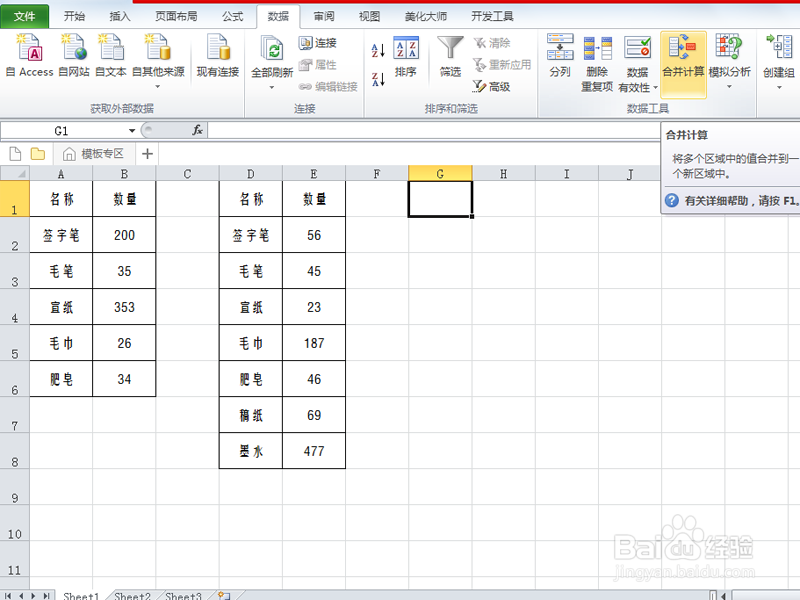Image resolution: width=800 pixels, height=600 pixels.
Task: Go to last sheet navigation arrow
Action: (46, 595)
